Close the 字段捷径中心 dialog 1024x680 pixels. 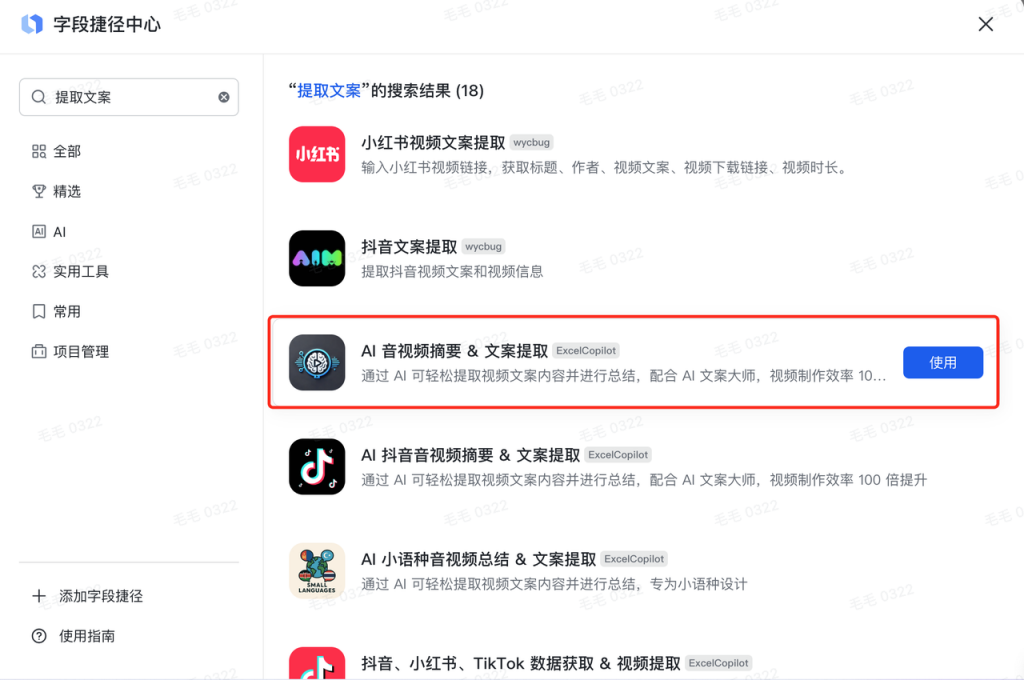(x=985, y=24)
